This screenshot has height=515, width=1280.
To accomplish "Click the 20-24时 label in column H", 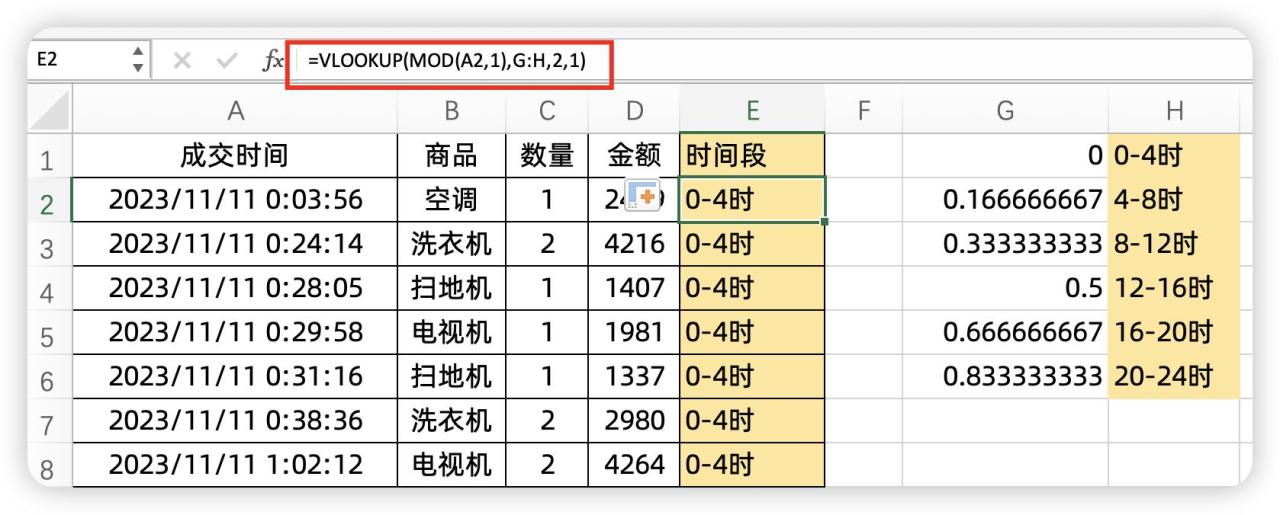I will pyautogui.click(x=1173, y=378).
